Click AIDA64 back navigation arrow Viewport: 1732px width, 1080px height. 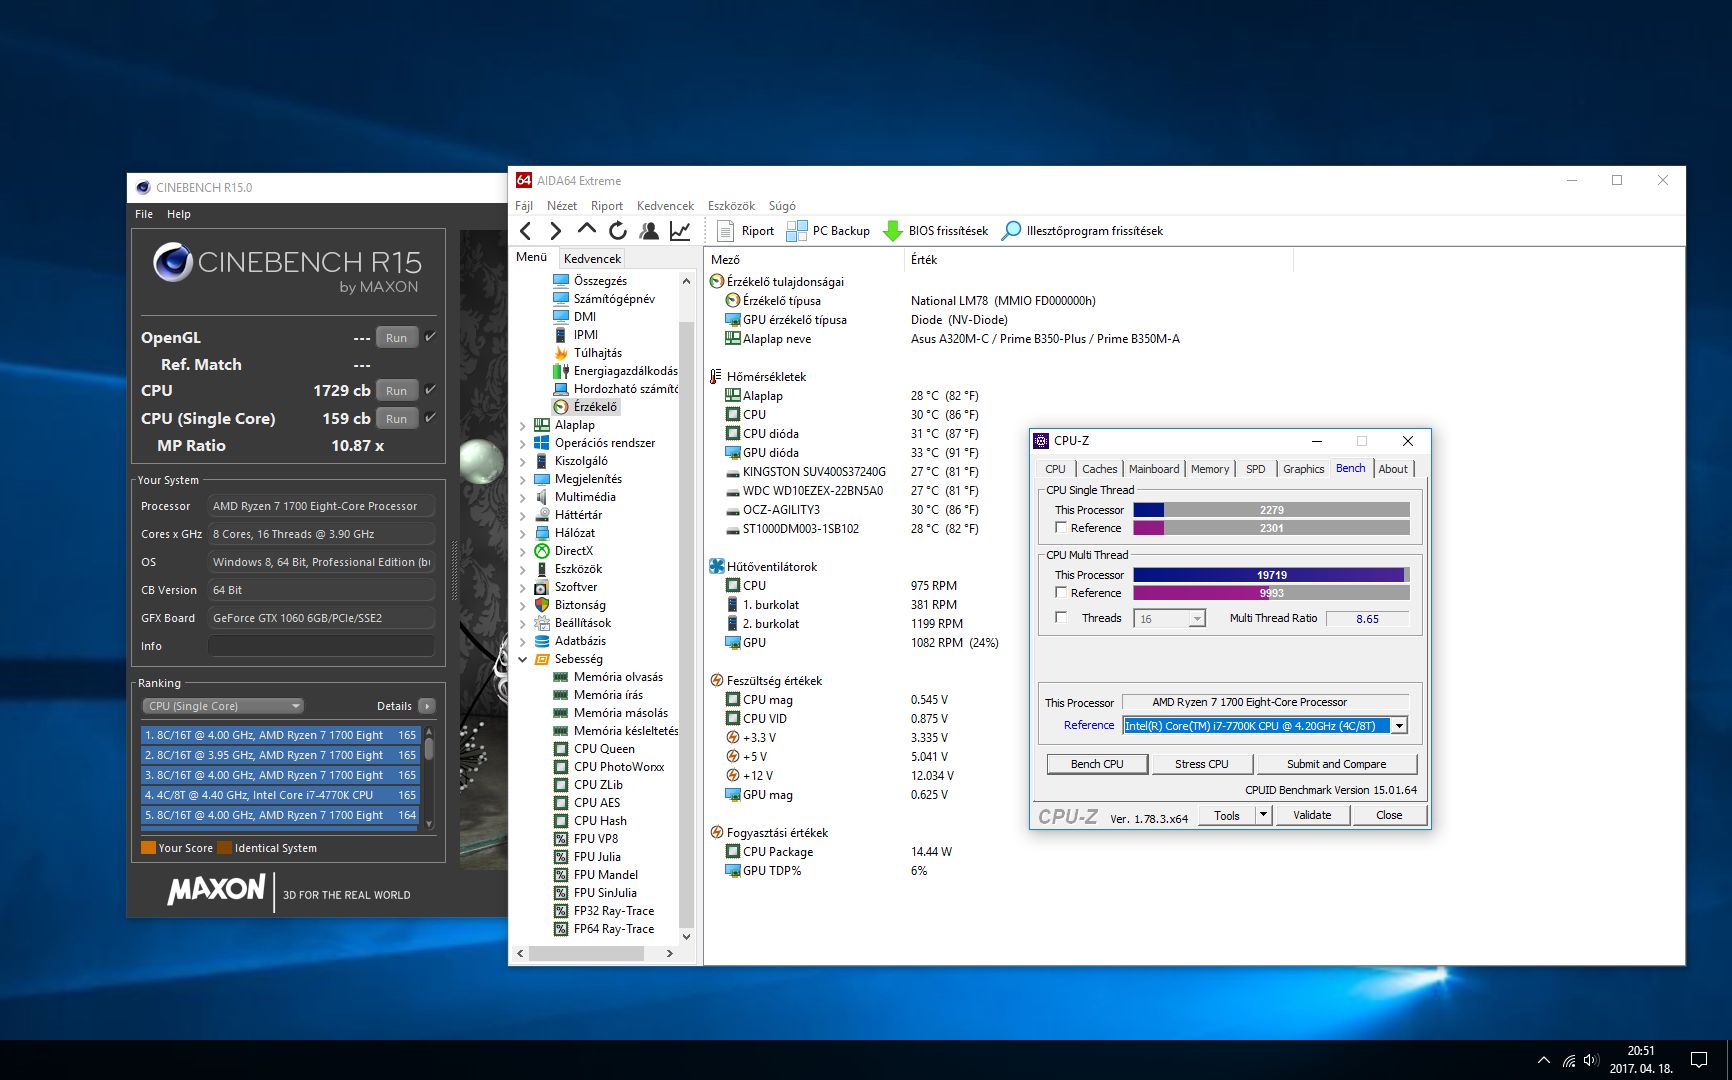click(x=526, y=231)
